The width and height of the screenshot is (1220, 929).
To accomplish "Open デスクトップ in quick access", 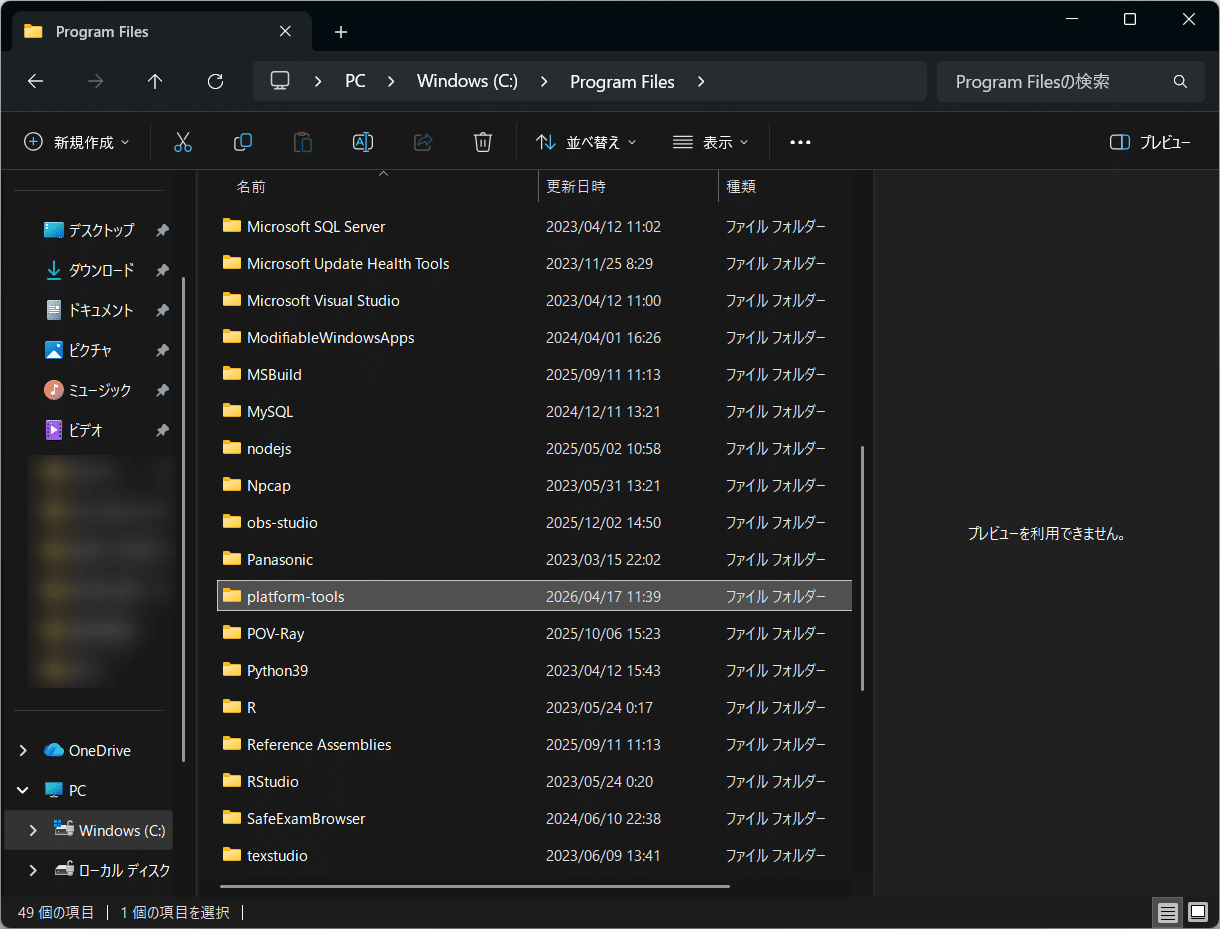I will (101, 230).
